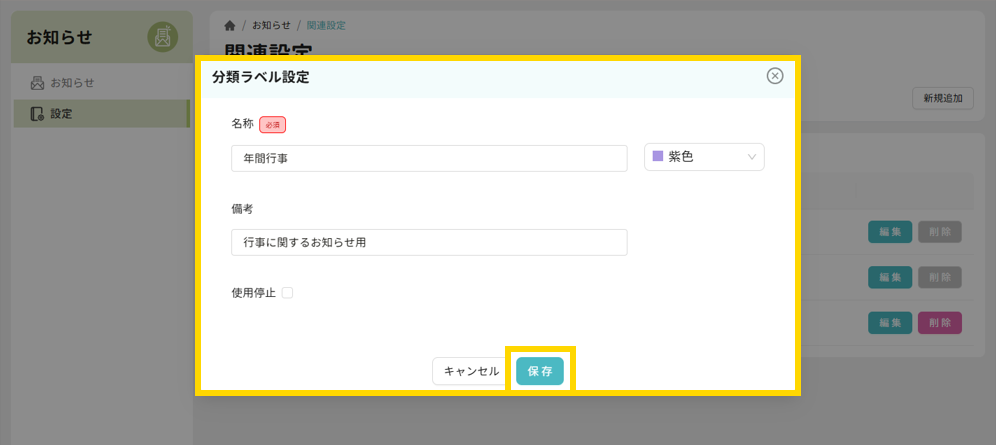Go to お知らせ breadcrumb link
This screenshot has width=996, height=445.
click(271, 25)
